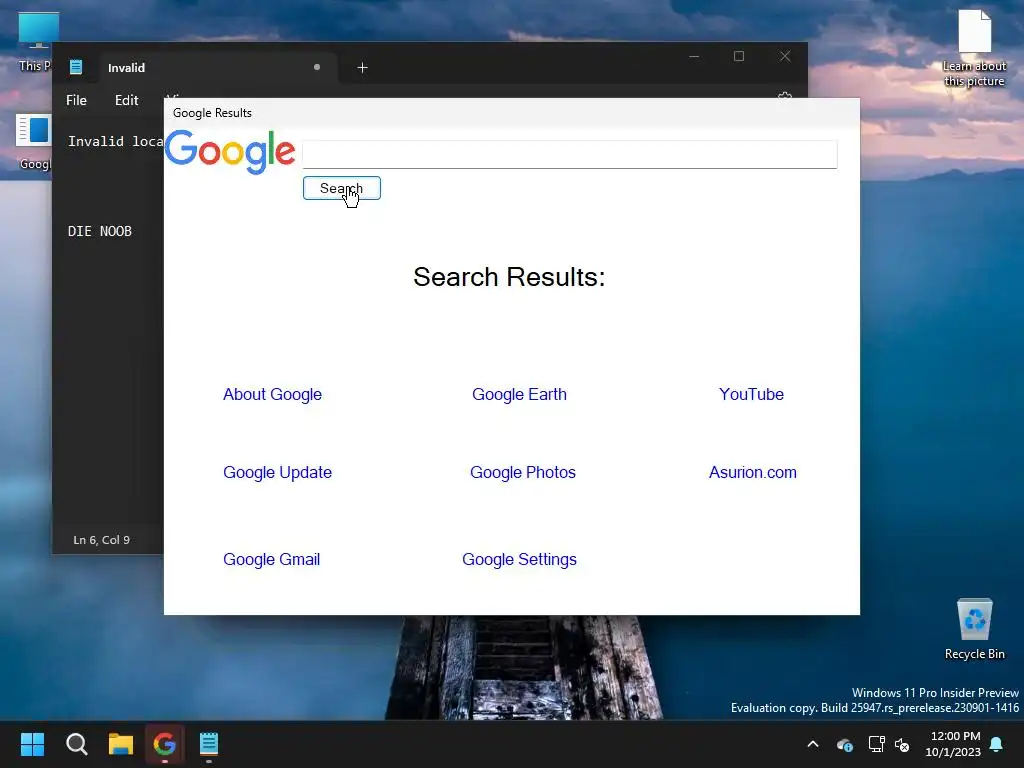The width and height of the screenshot is (1024, 768).
Task: Open the Asurion.com link
Action: [x=752, y=472]
